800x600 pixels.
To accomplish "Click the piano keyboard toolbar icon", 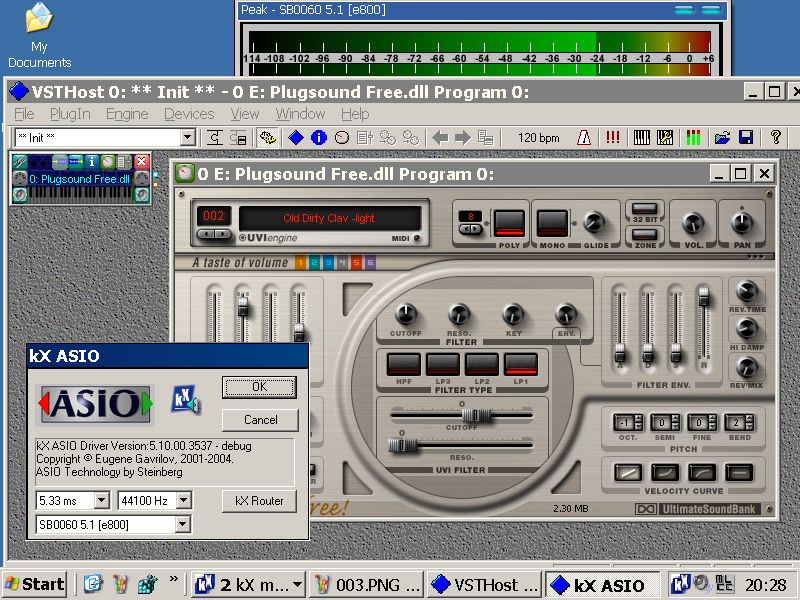I will click(641, 137).
